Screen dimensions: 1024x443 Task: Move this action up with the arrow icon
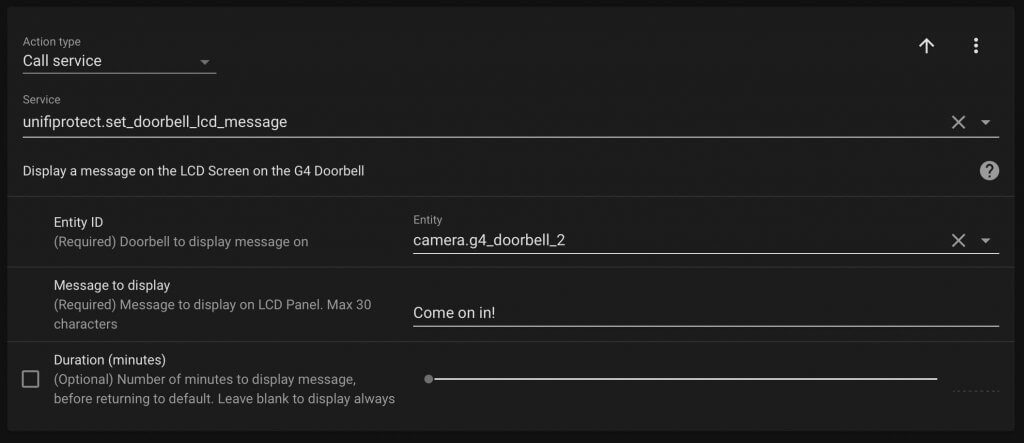pos(926,46)
